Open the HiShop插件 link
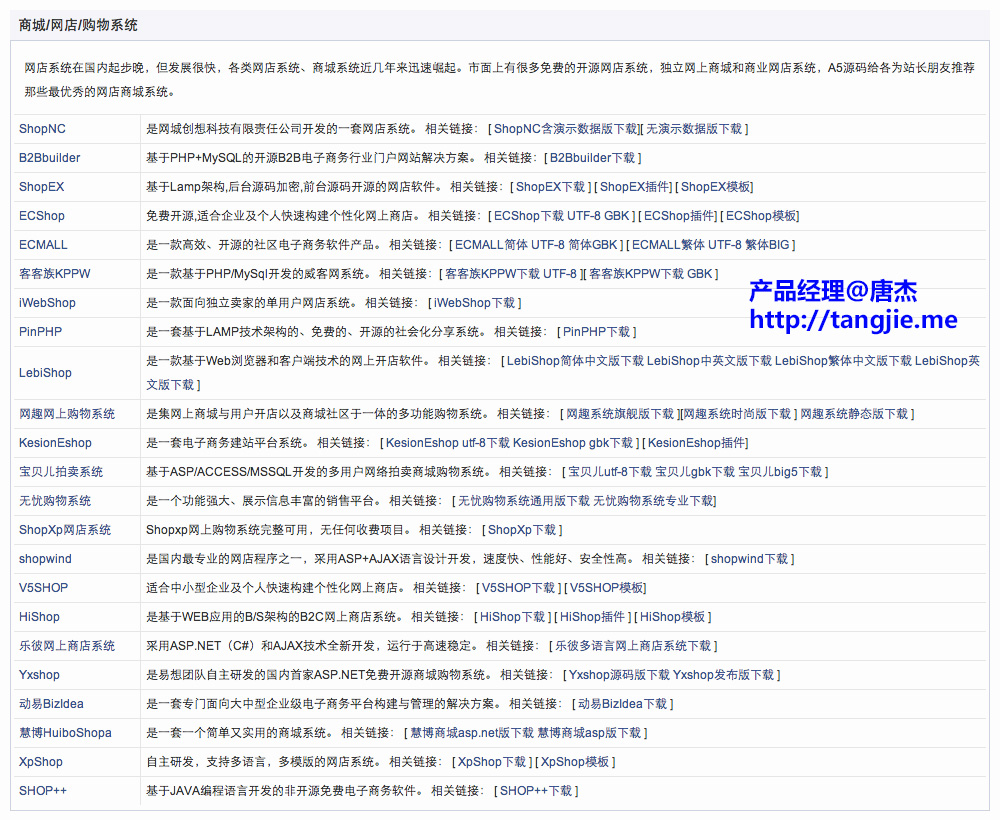Viewport: 1000px width, 820px height. (x=592, y=617)
